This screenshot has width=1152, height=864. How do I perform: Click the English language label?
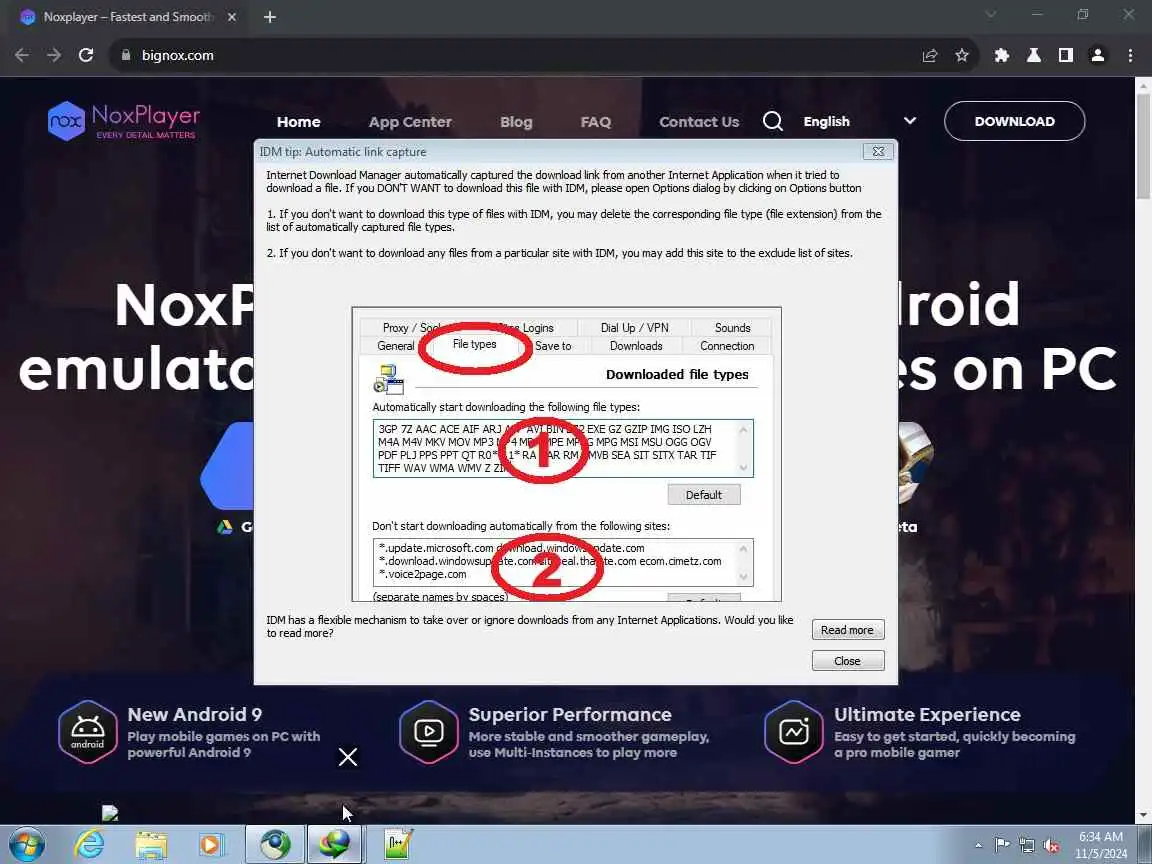click(827, 121)
